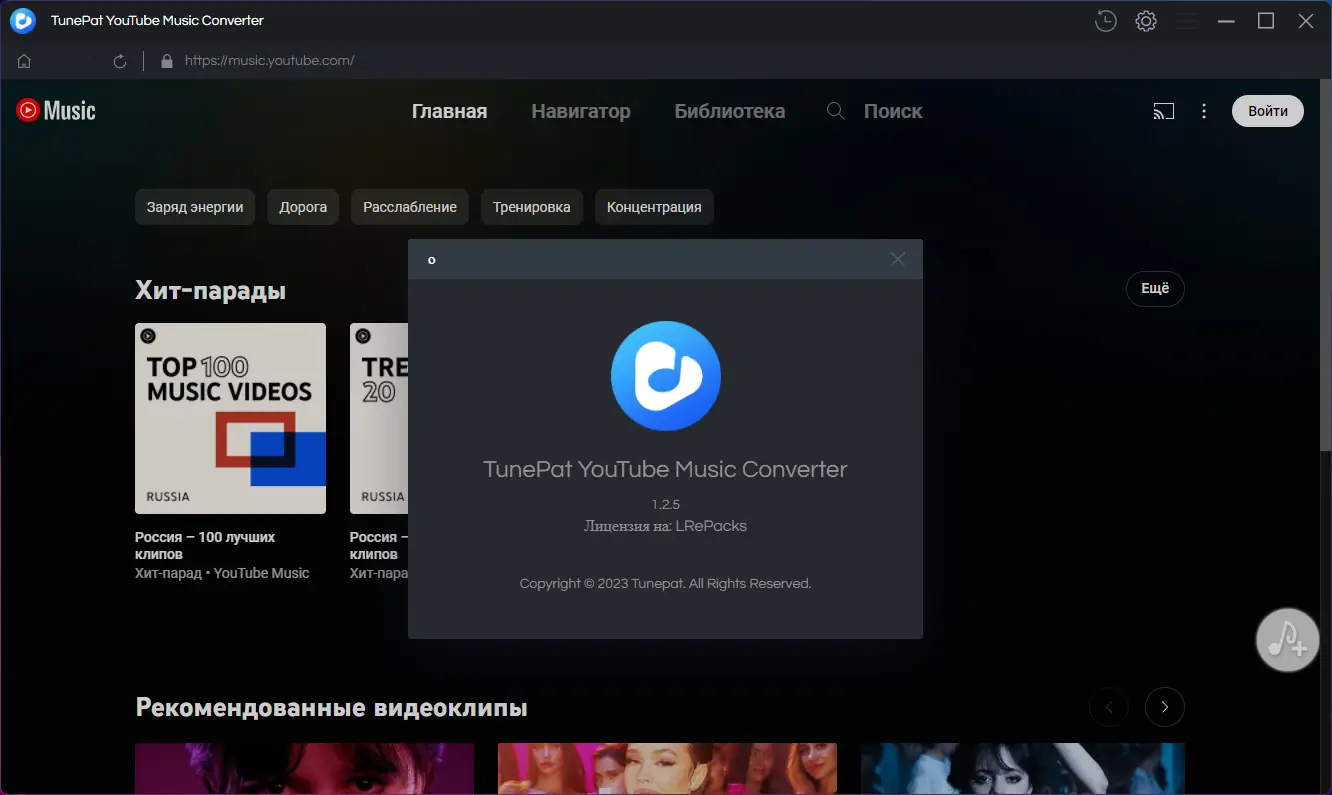Click the search magnifier icon

[x=836, y=111]
